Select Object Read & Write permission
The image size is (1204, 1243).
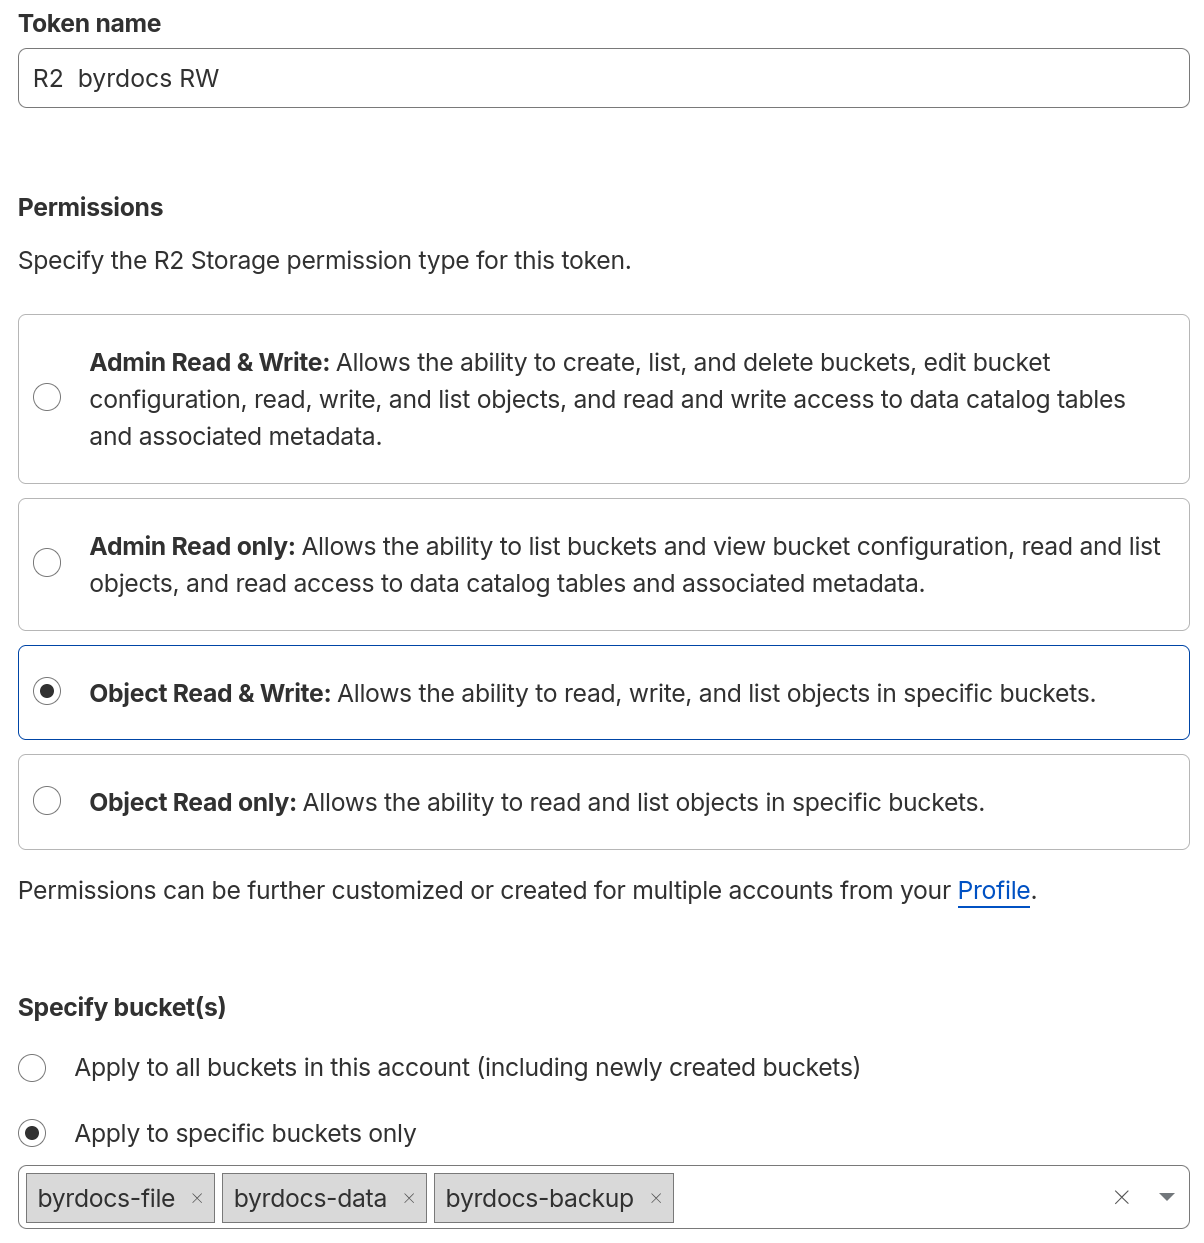(x=47, y=692)
